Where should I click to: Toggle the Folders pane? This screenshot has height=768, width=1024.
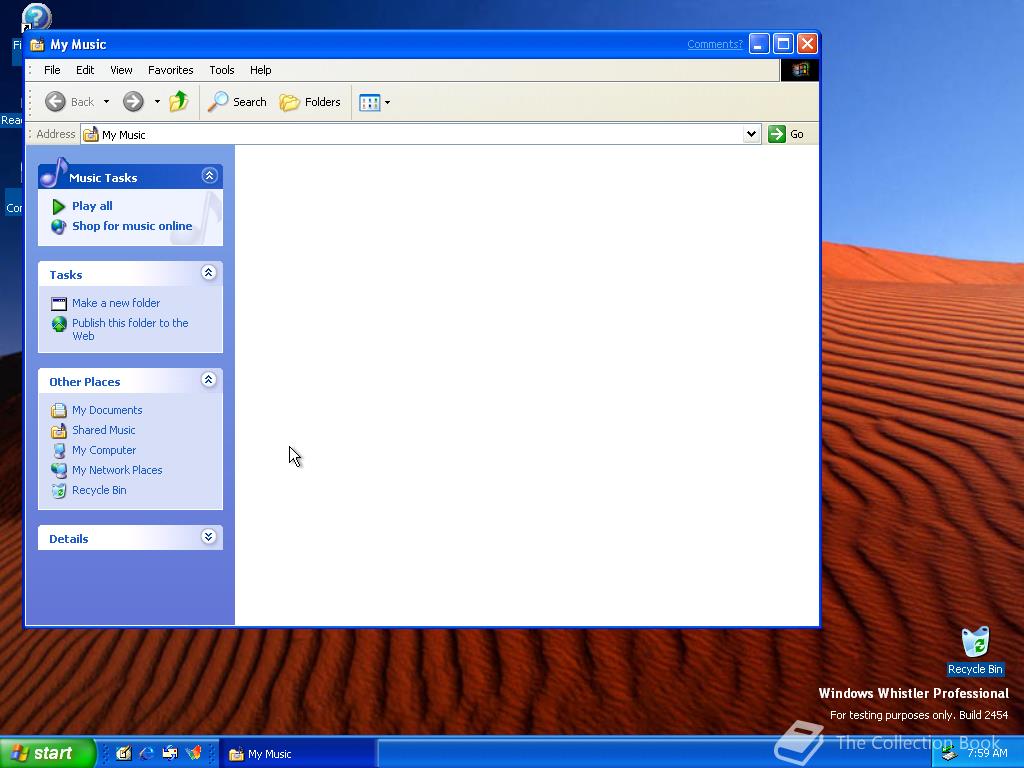pos(310,102)
